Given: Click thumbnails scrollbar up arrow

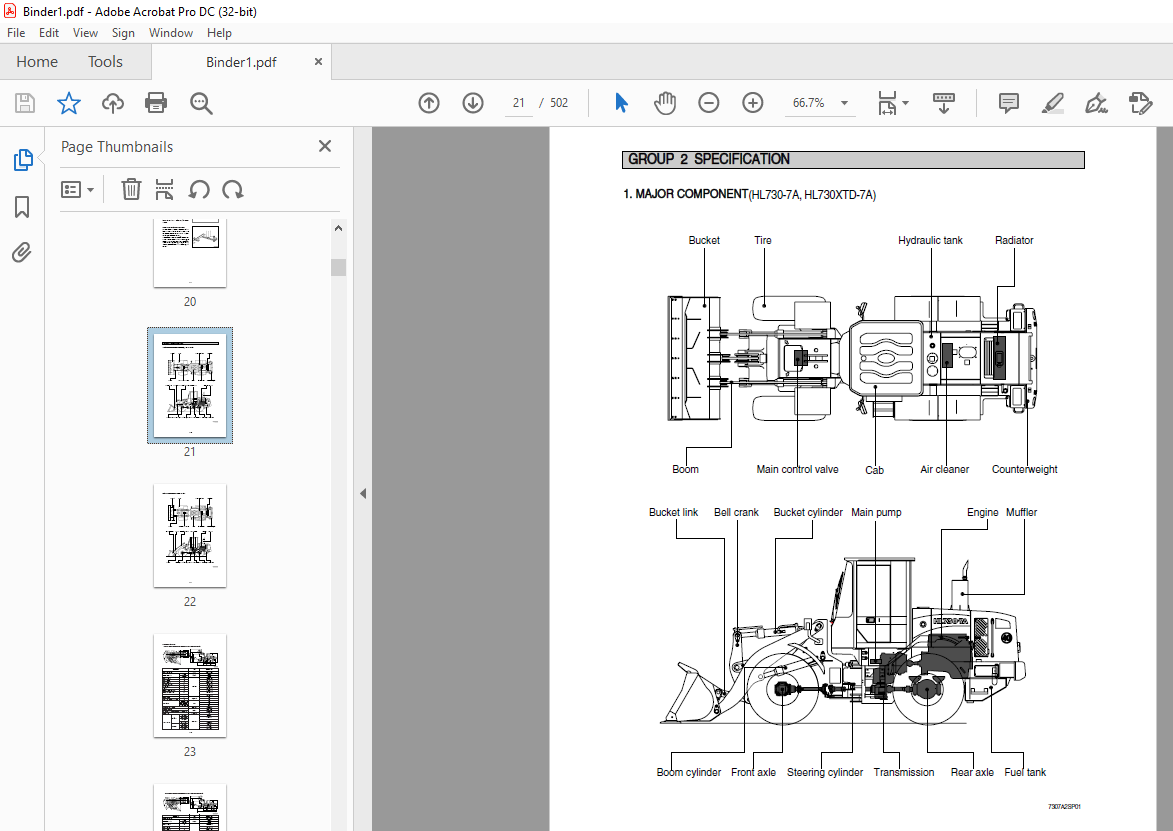Looking at the screenshot, I should [338, 228].
